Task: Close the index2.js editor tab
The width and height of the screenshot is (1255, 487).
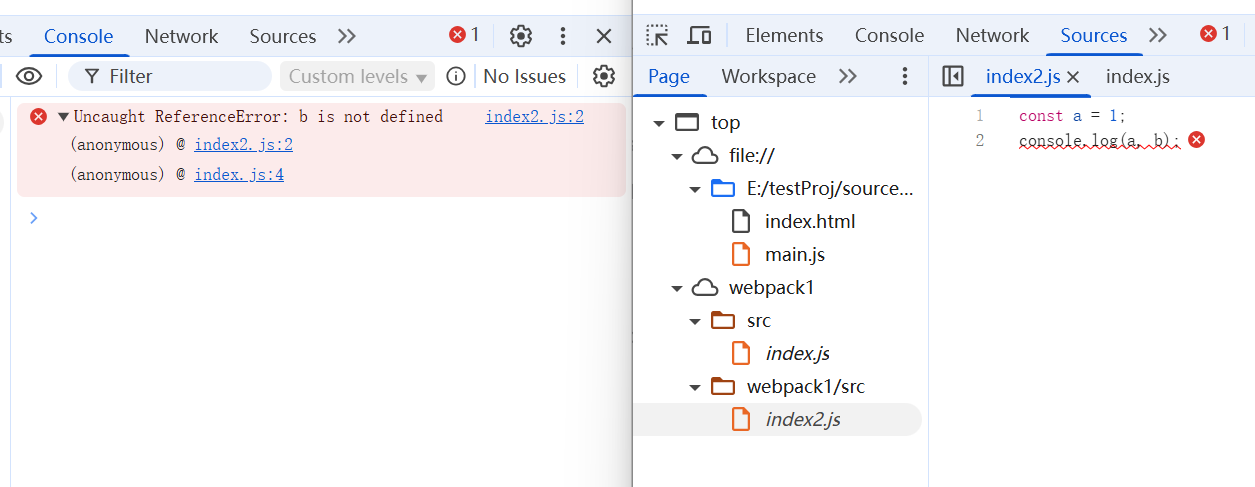Action: click(x=1073, y=77)
